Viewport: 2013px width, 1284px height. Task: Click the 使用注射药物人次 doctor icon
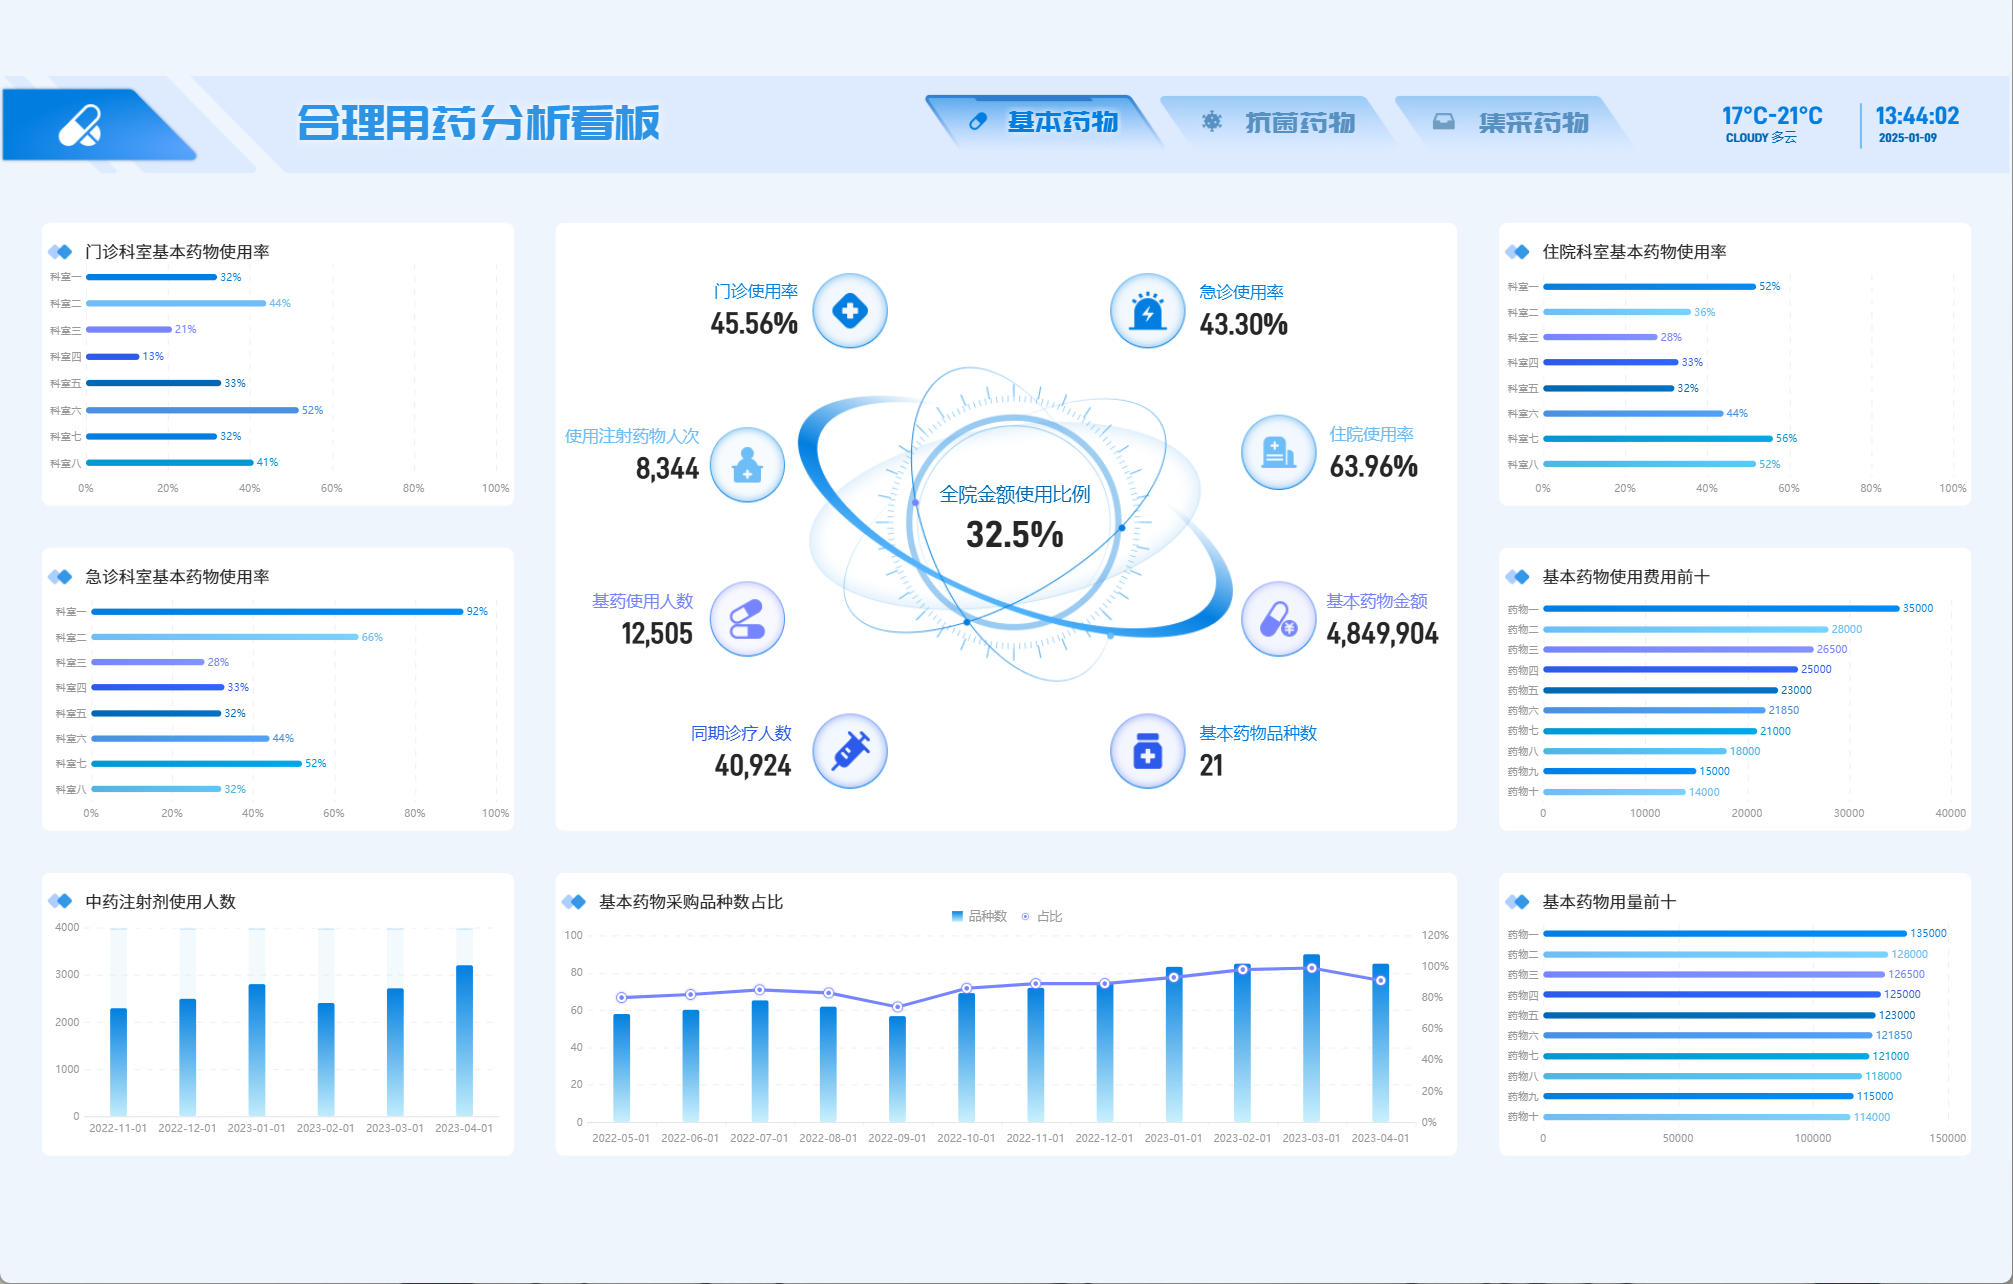[x=747, y=465]
